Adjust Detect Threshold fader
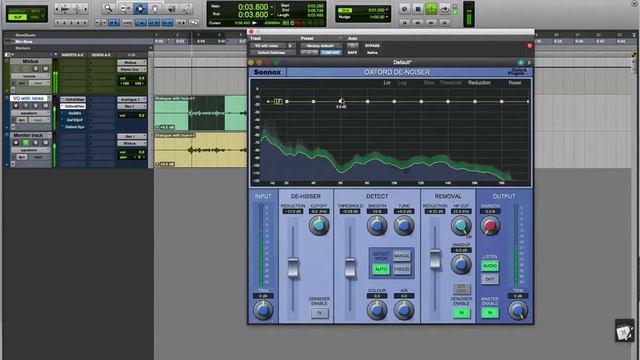 [350, 268]
